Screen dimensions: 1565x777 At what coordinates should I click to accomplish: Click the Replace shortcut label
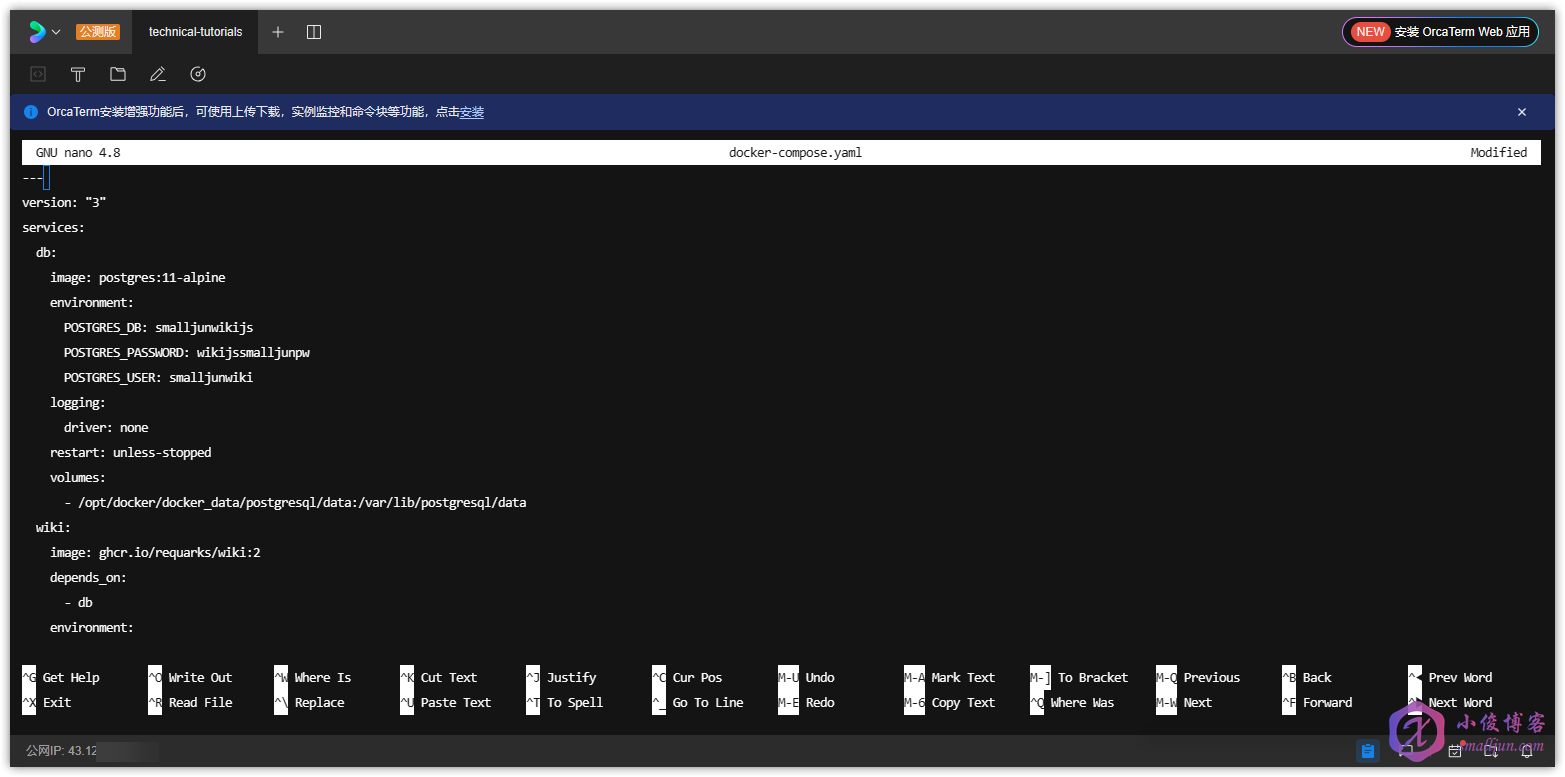(320, 703)
